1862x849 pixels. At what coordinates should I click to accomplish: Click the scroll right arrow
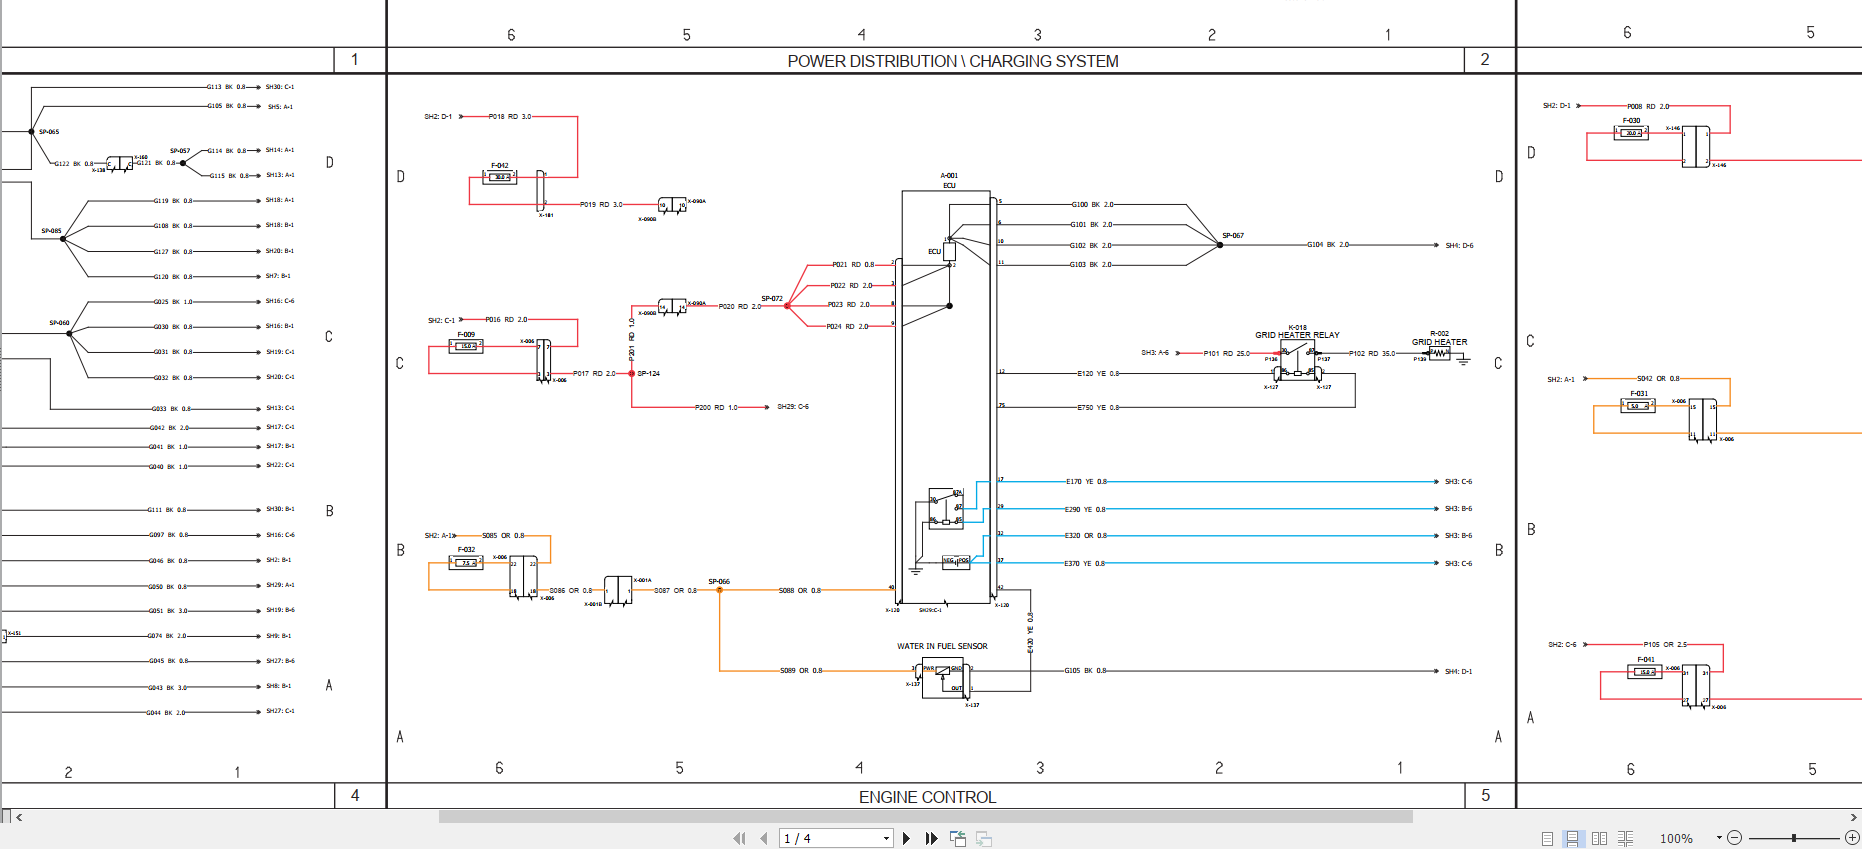click(1853, 817)
